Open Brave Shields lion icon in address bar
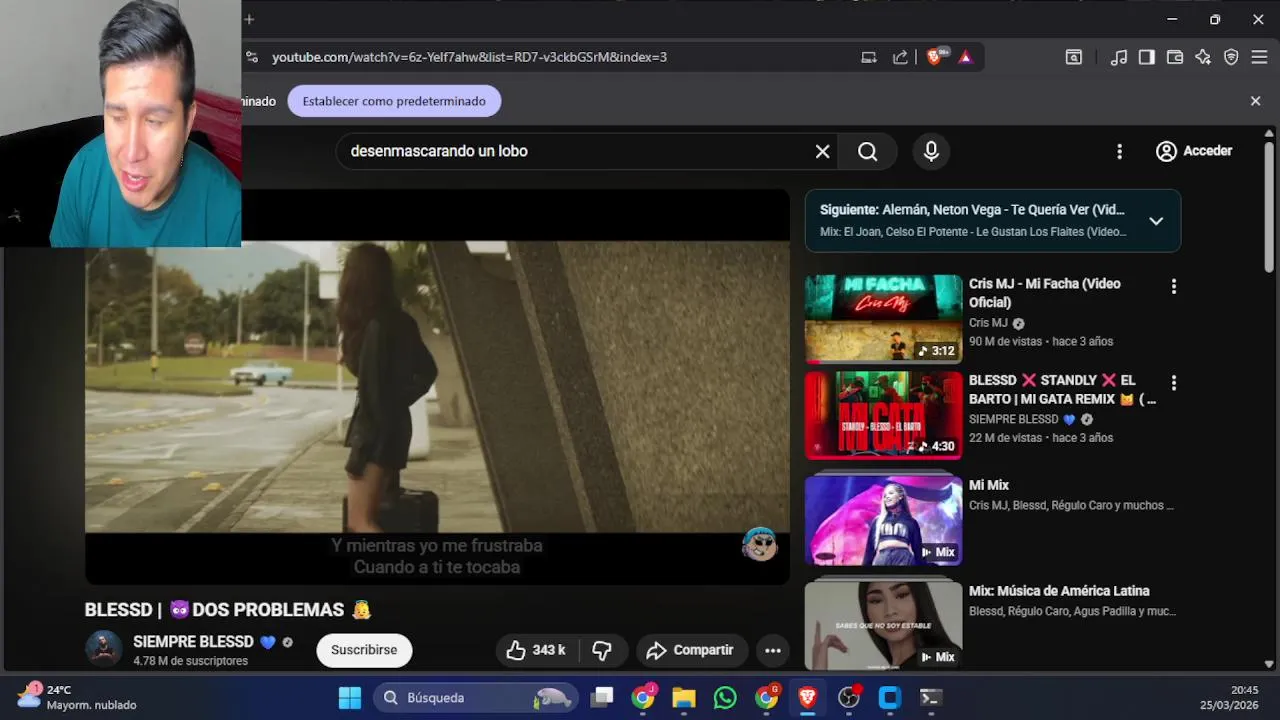1280x720 pixels. pyautogui.click(x=936, y=57)
